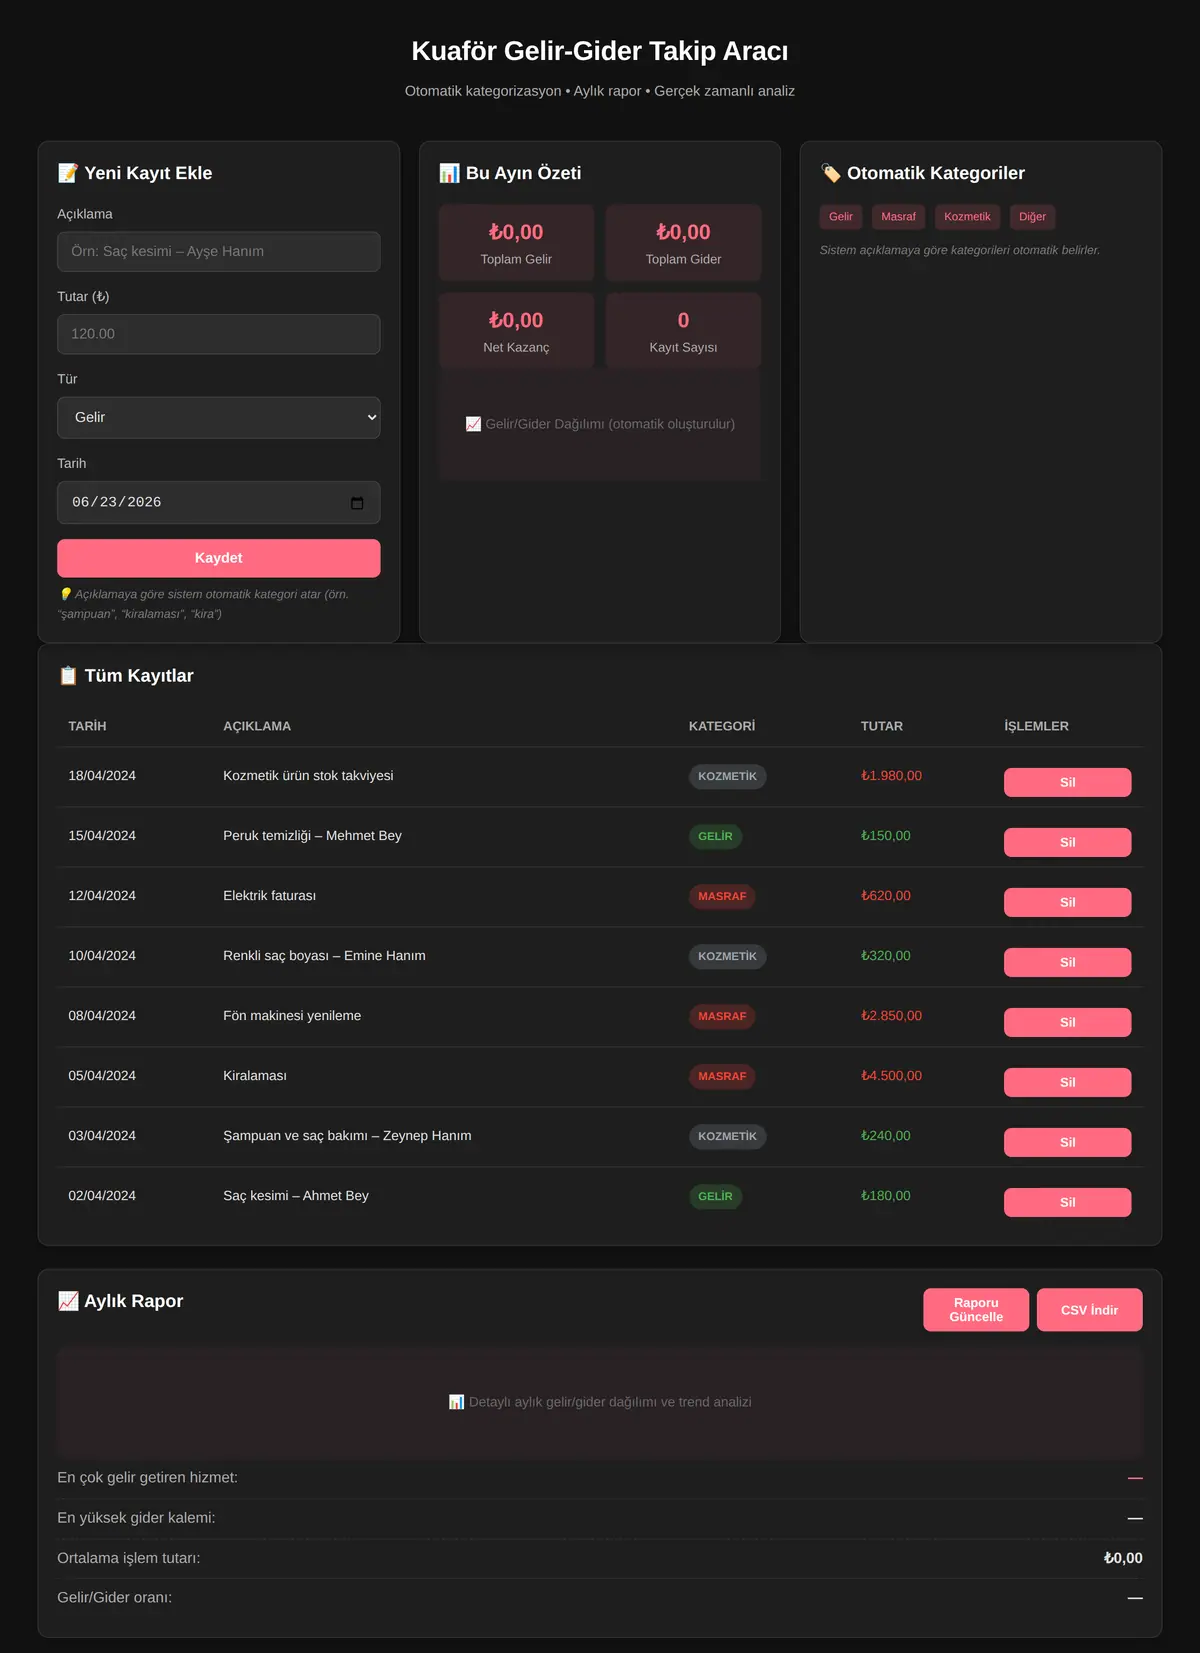This screenshot has width=1200, height=1653.
Task: Click the Tarih date field showing 06/23/2026
Action: coord(219,503)
